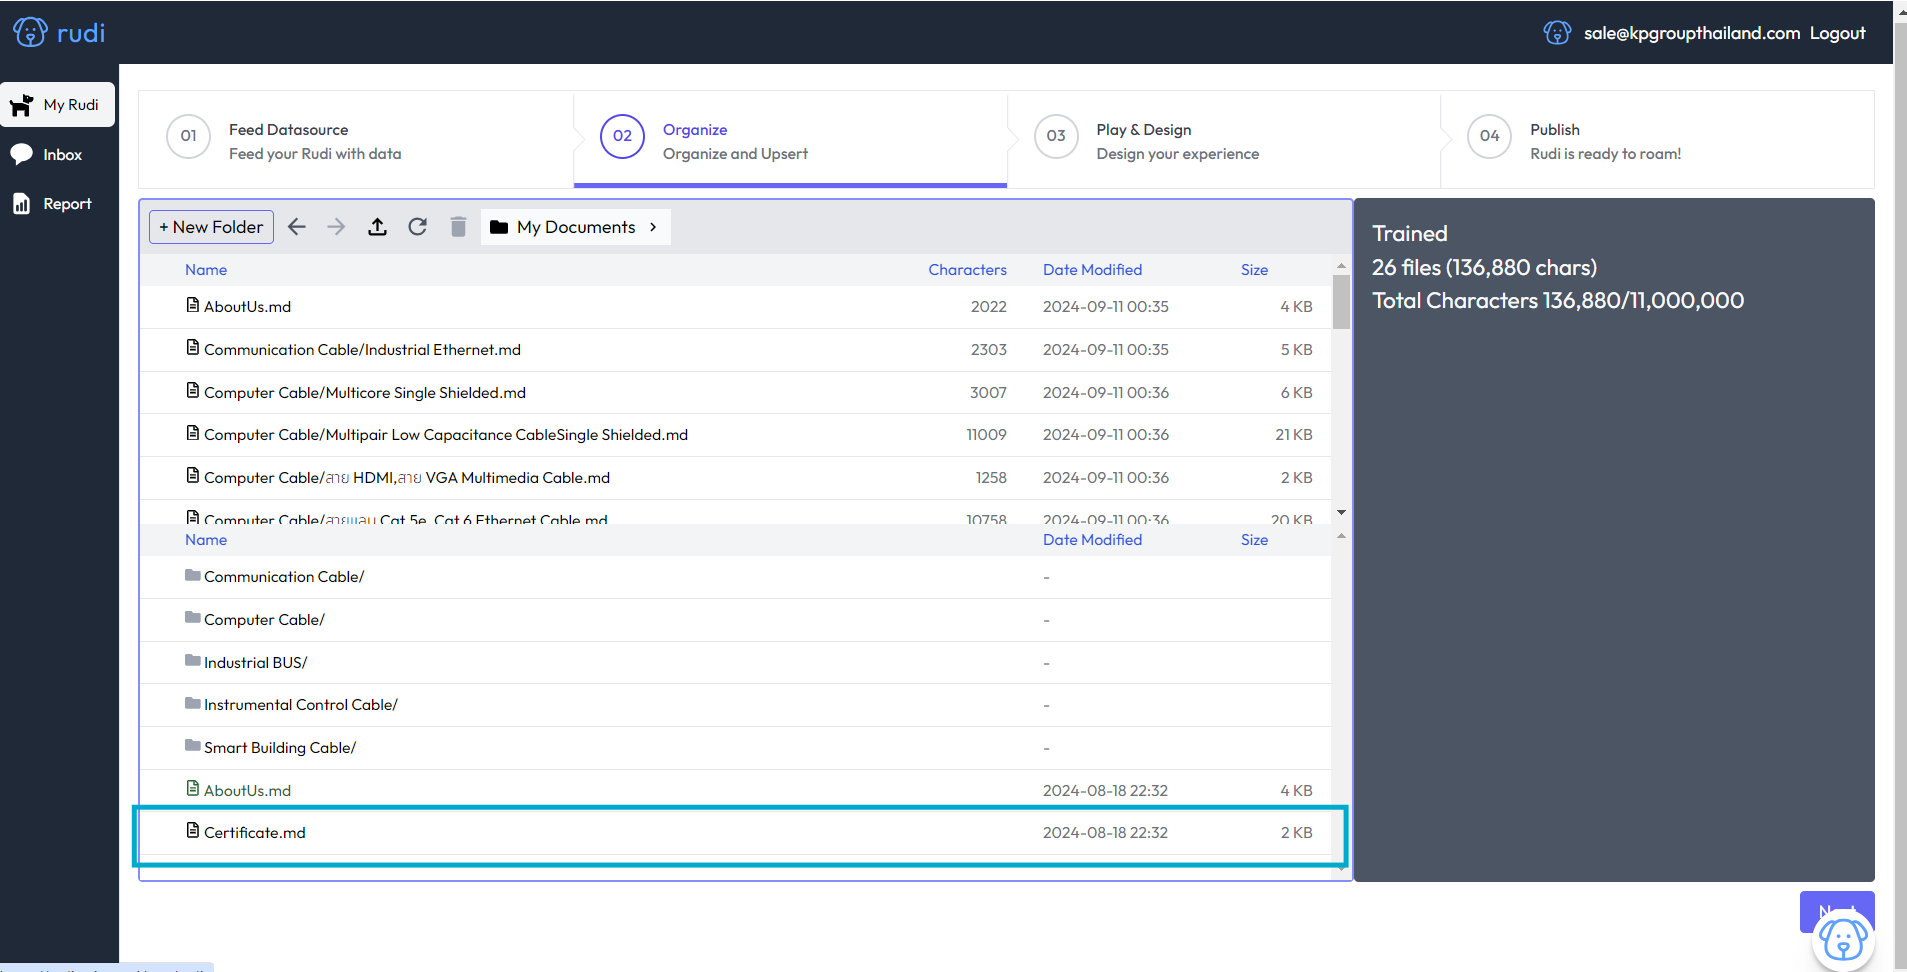Click document icon of Industrial Ethernet.md

(x=193, y=348)
